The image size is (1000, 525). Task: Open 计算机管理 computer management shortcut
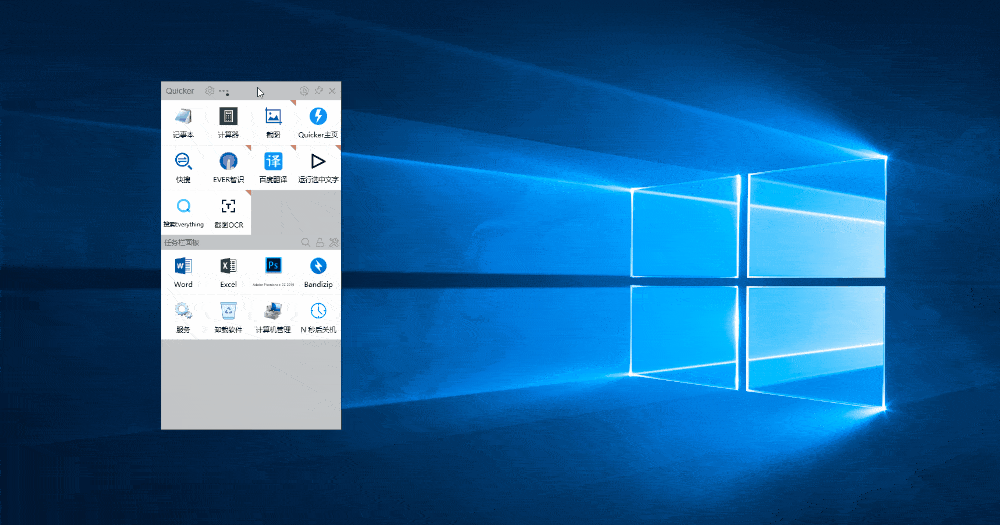273,317
